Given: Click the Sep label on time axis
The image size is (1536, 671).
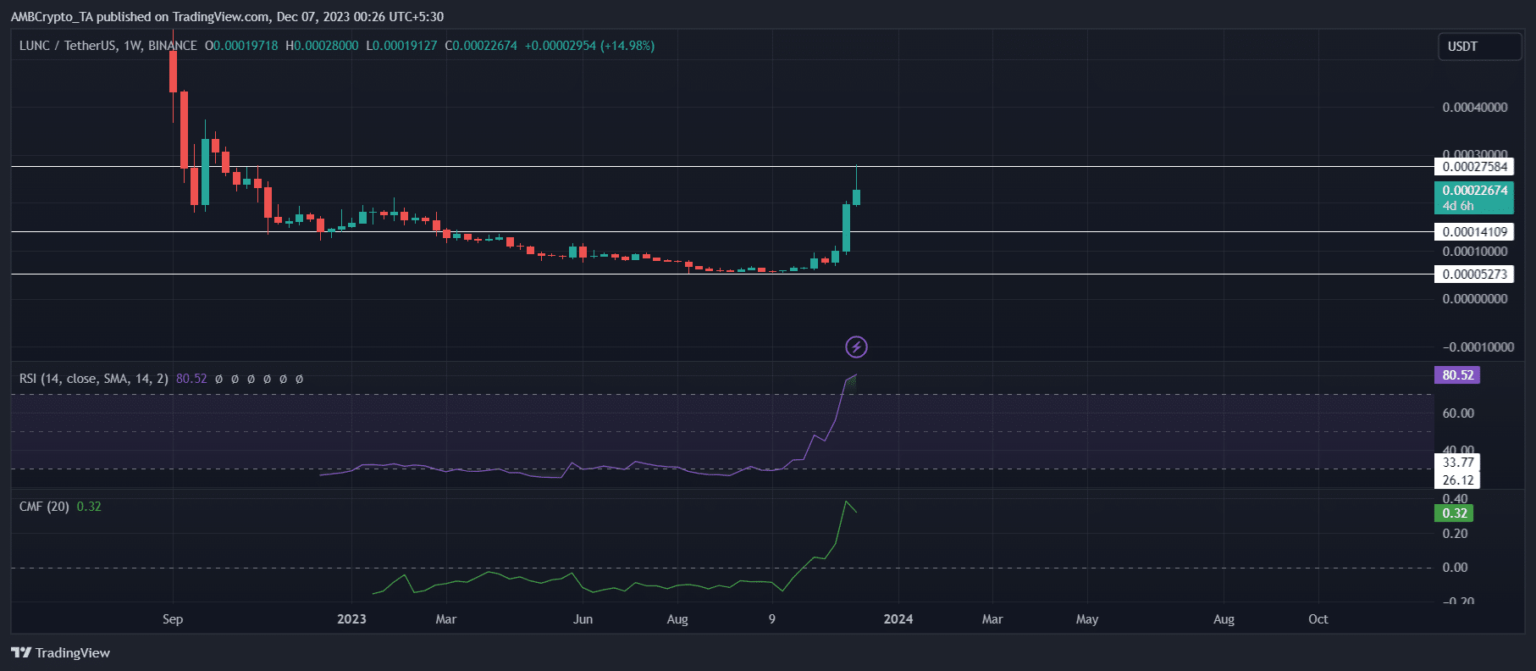Looking at the screenshot, I should [173, 619].
